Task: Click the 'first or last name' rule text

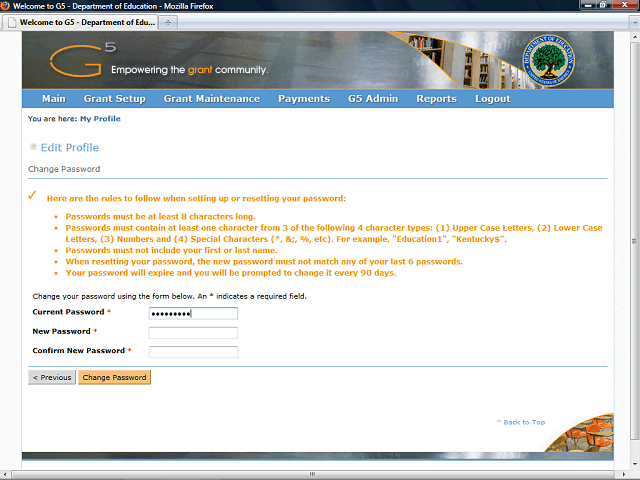Action: pyautogui.click(x=171, y=250)
